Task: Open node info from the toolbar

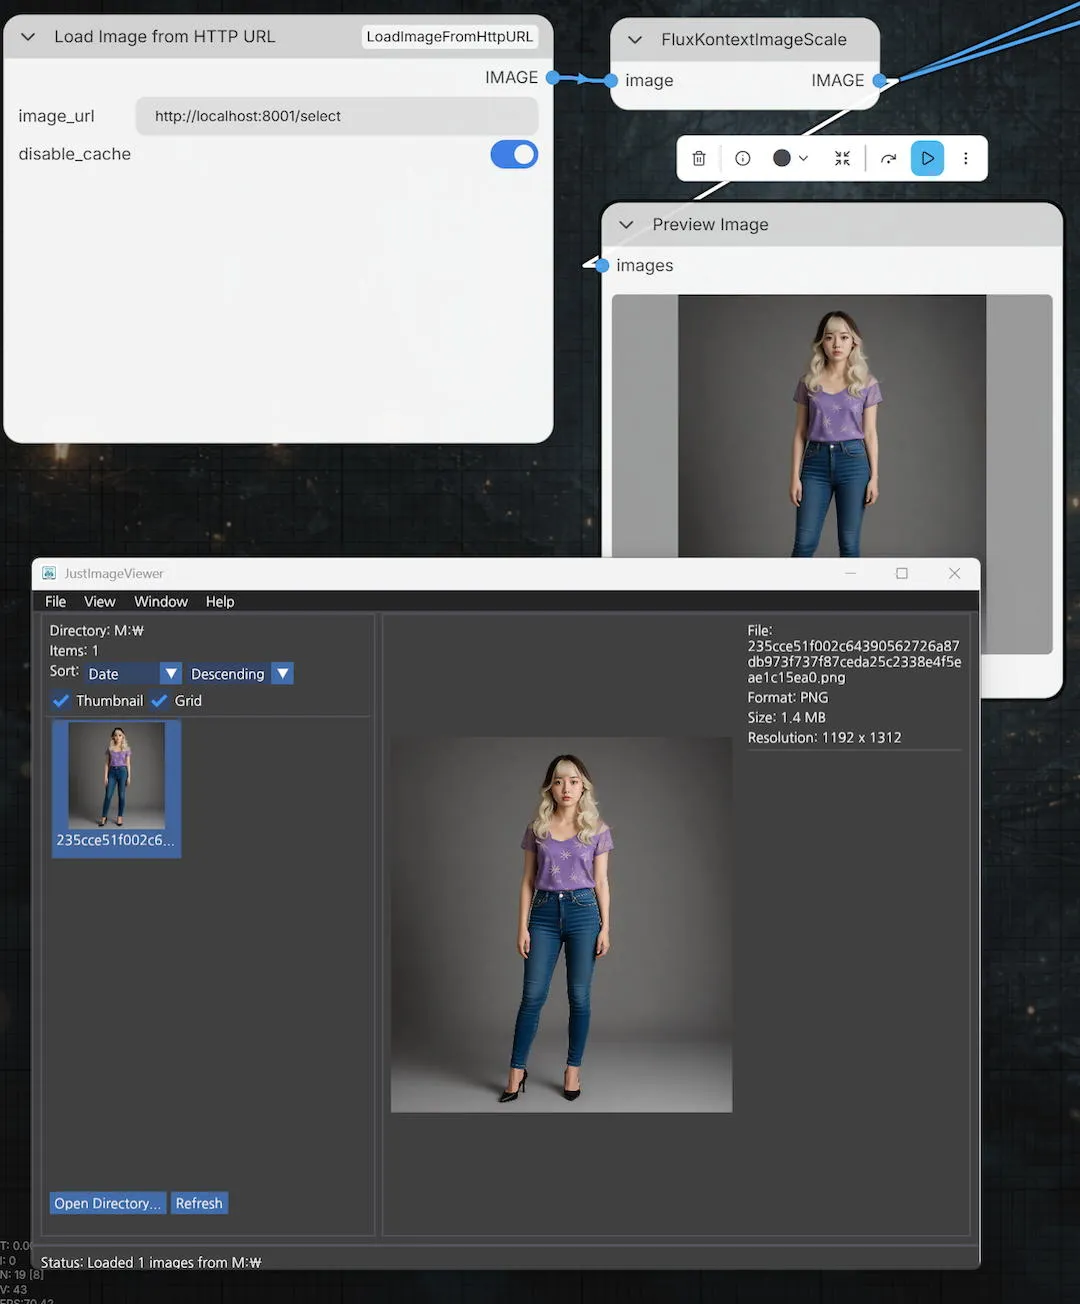Action: (743, 158)
